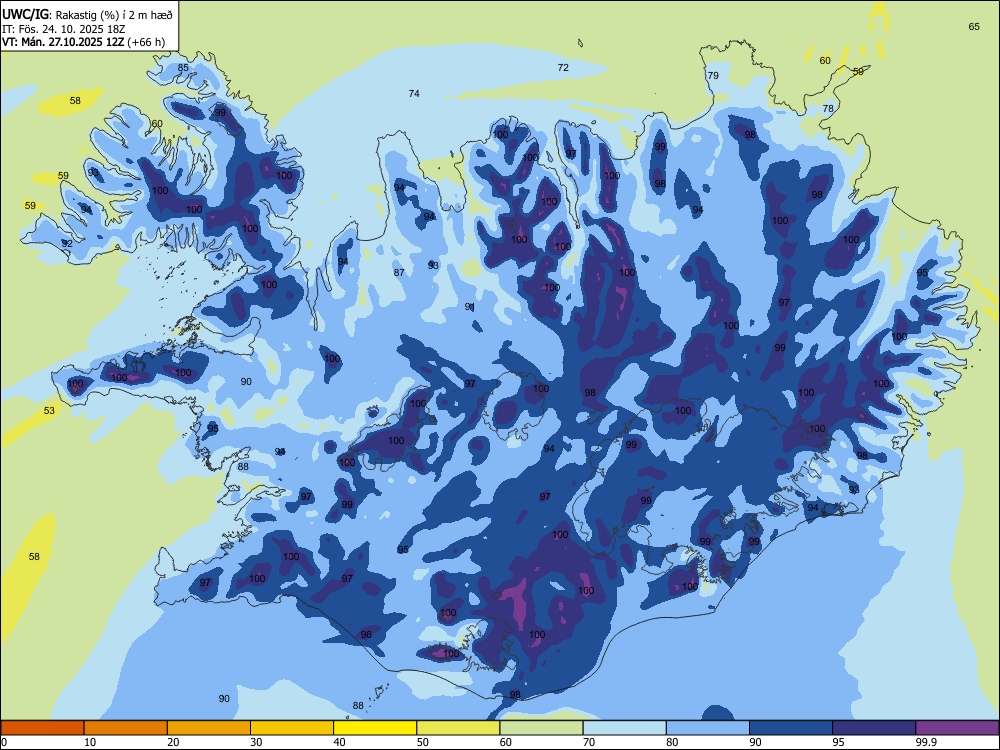Viewport: 1000px width, 750px height.
Task: Pick the 20–30 amber legend swatch
Action: (x=209, y=728)
